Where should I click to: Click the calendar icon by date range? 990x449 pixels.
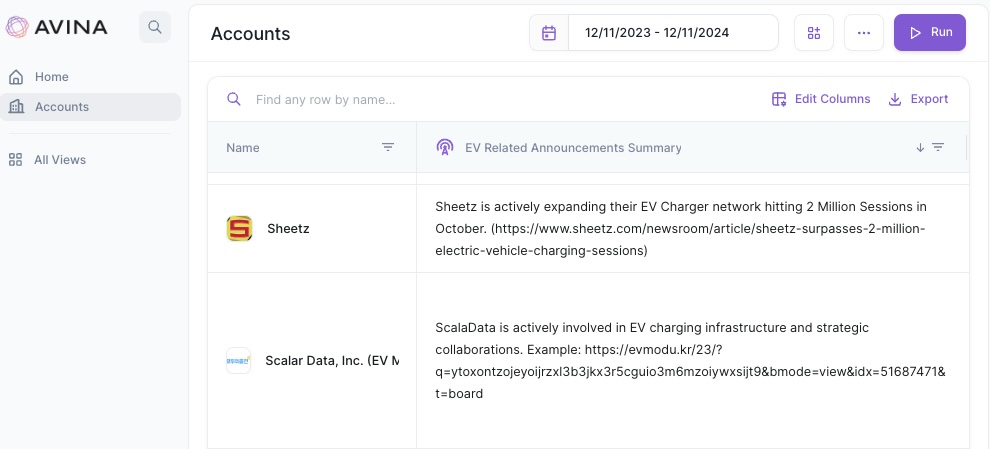(x=549, y=33)
